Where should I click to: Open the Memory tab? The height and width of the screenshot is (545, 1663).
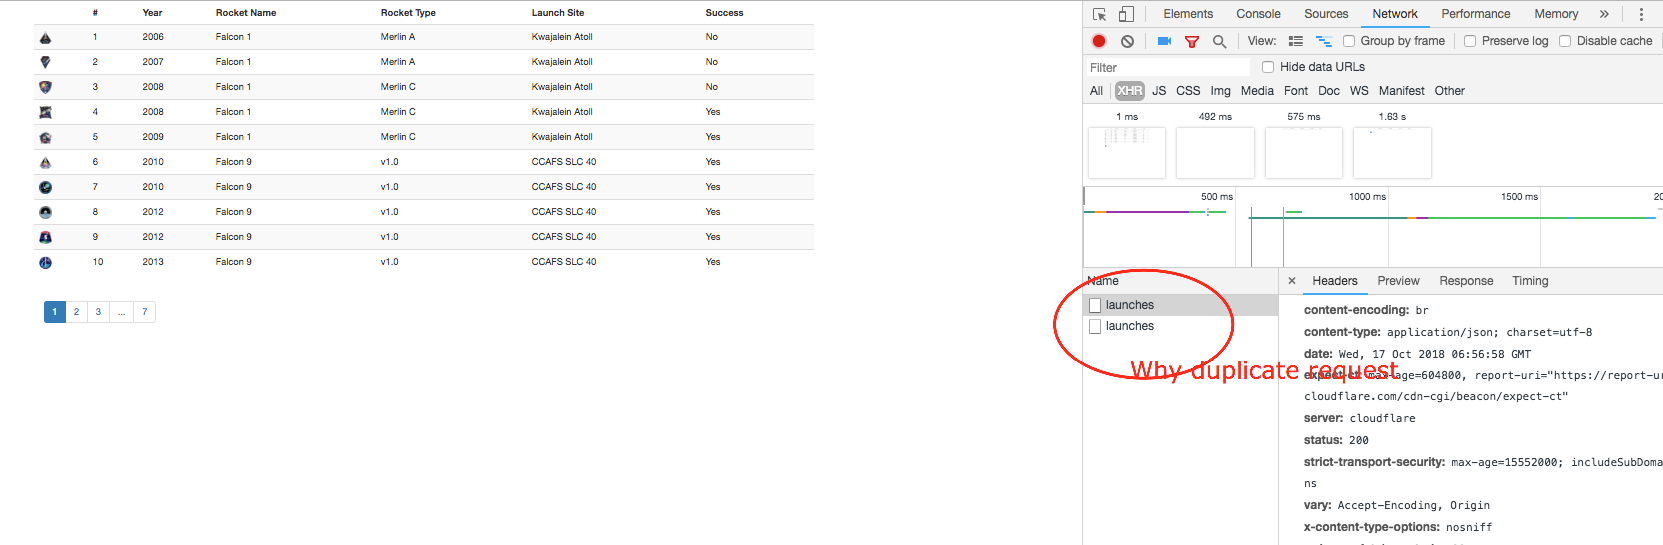(1556, 14)
